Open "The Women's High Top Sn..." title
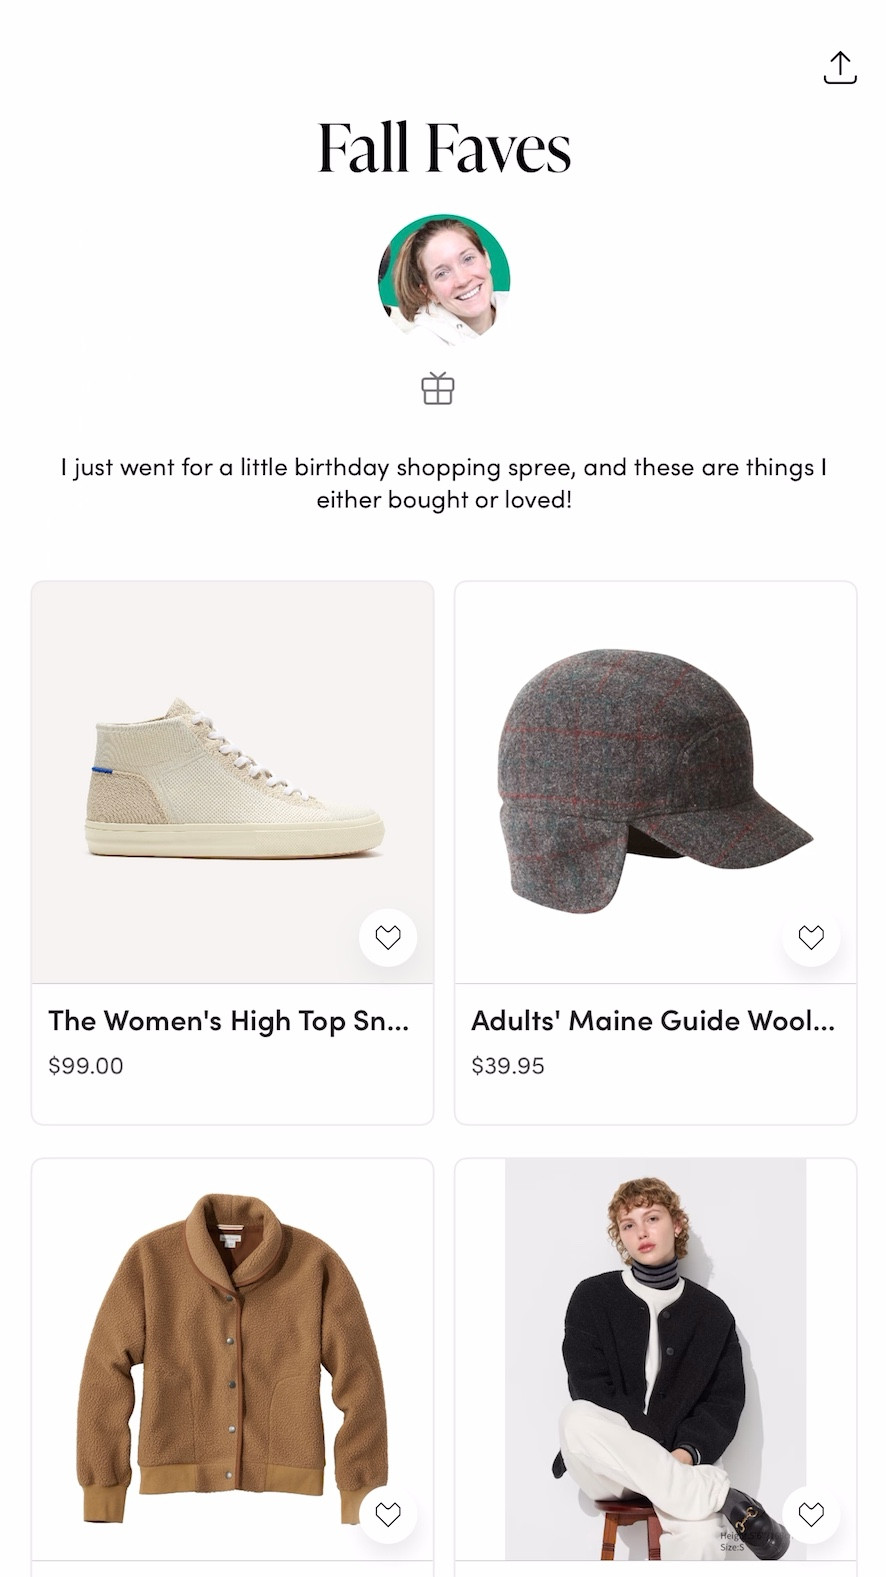The height and width of the screenshot is (1577, 886). pyautogui.click(x=229, y=1021)
